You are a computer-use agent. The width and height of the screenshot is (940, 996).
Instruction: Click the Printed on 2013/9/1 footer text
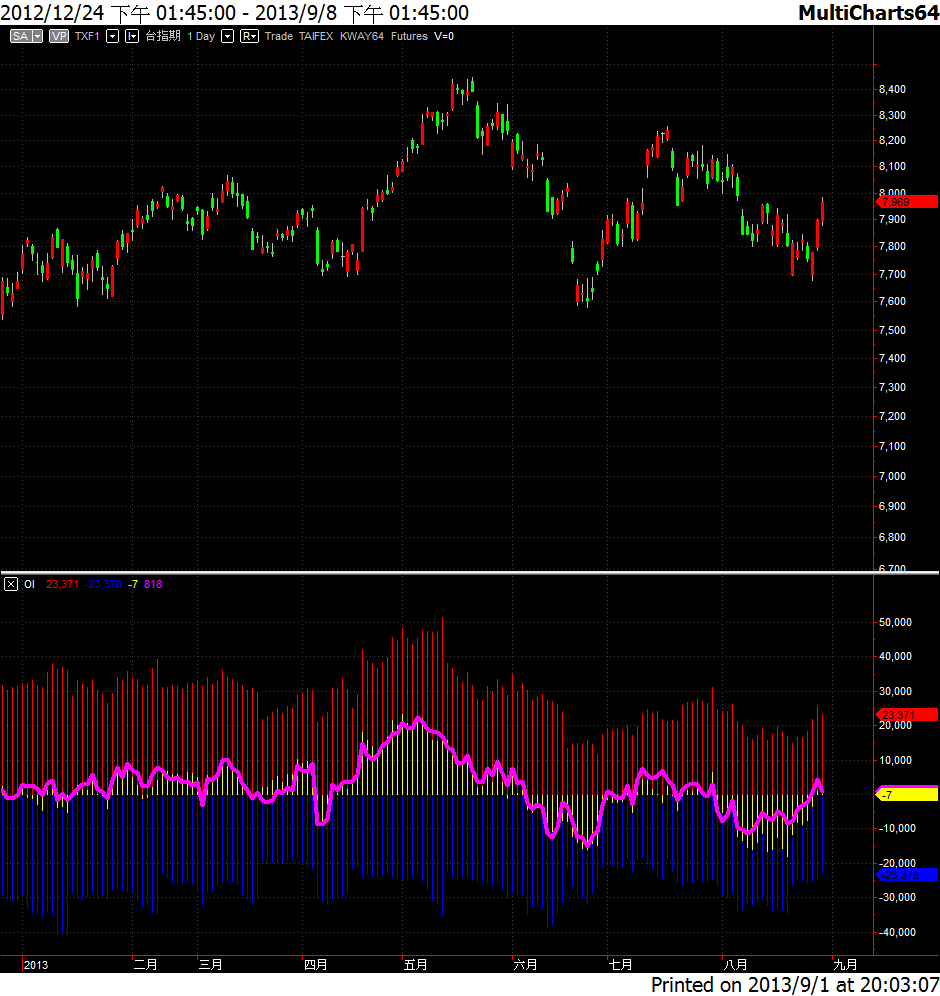795,985
